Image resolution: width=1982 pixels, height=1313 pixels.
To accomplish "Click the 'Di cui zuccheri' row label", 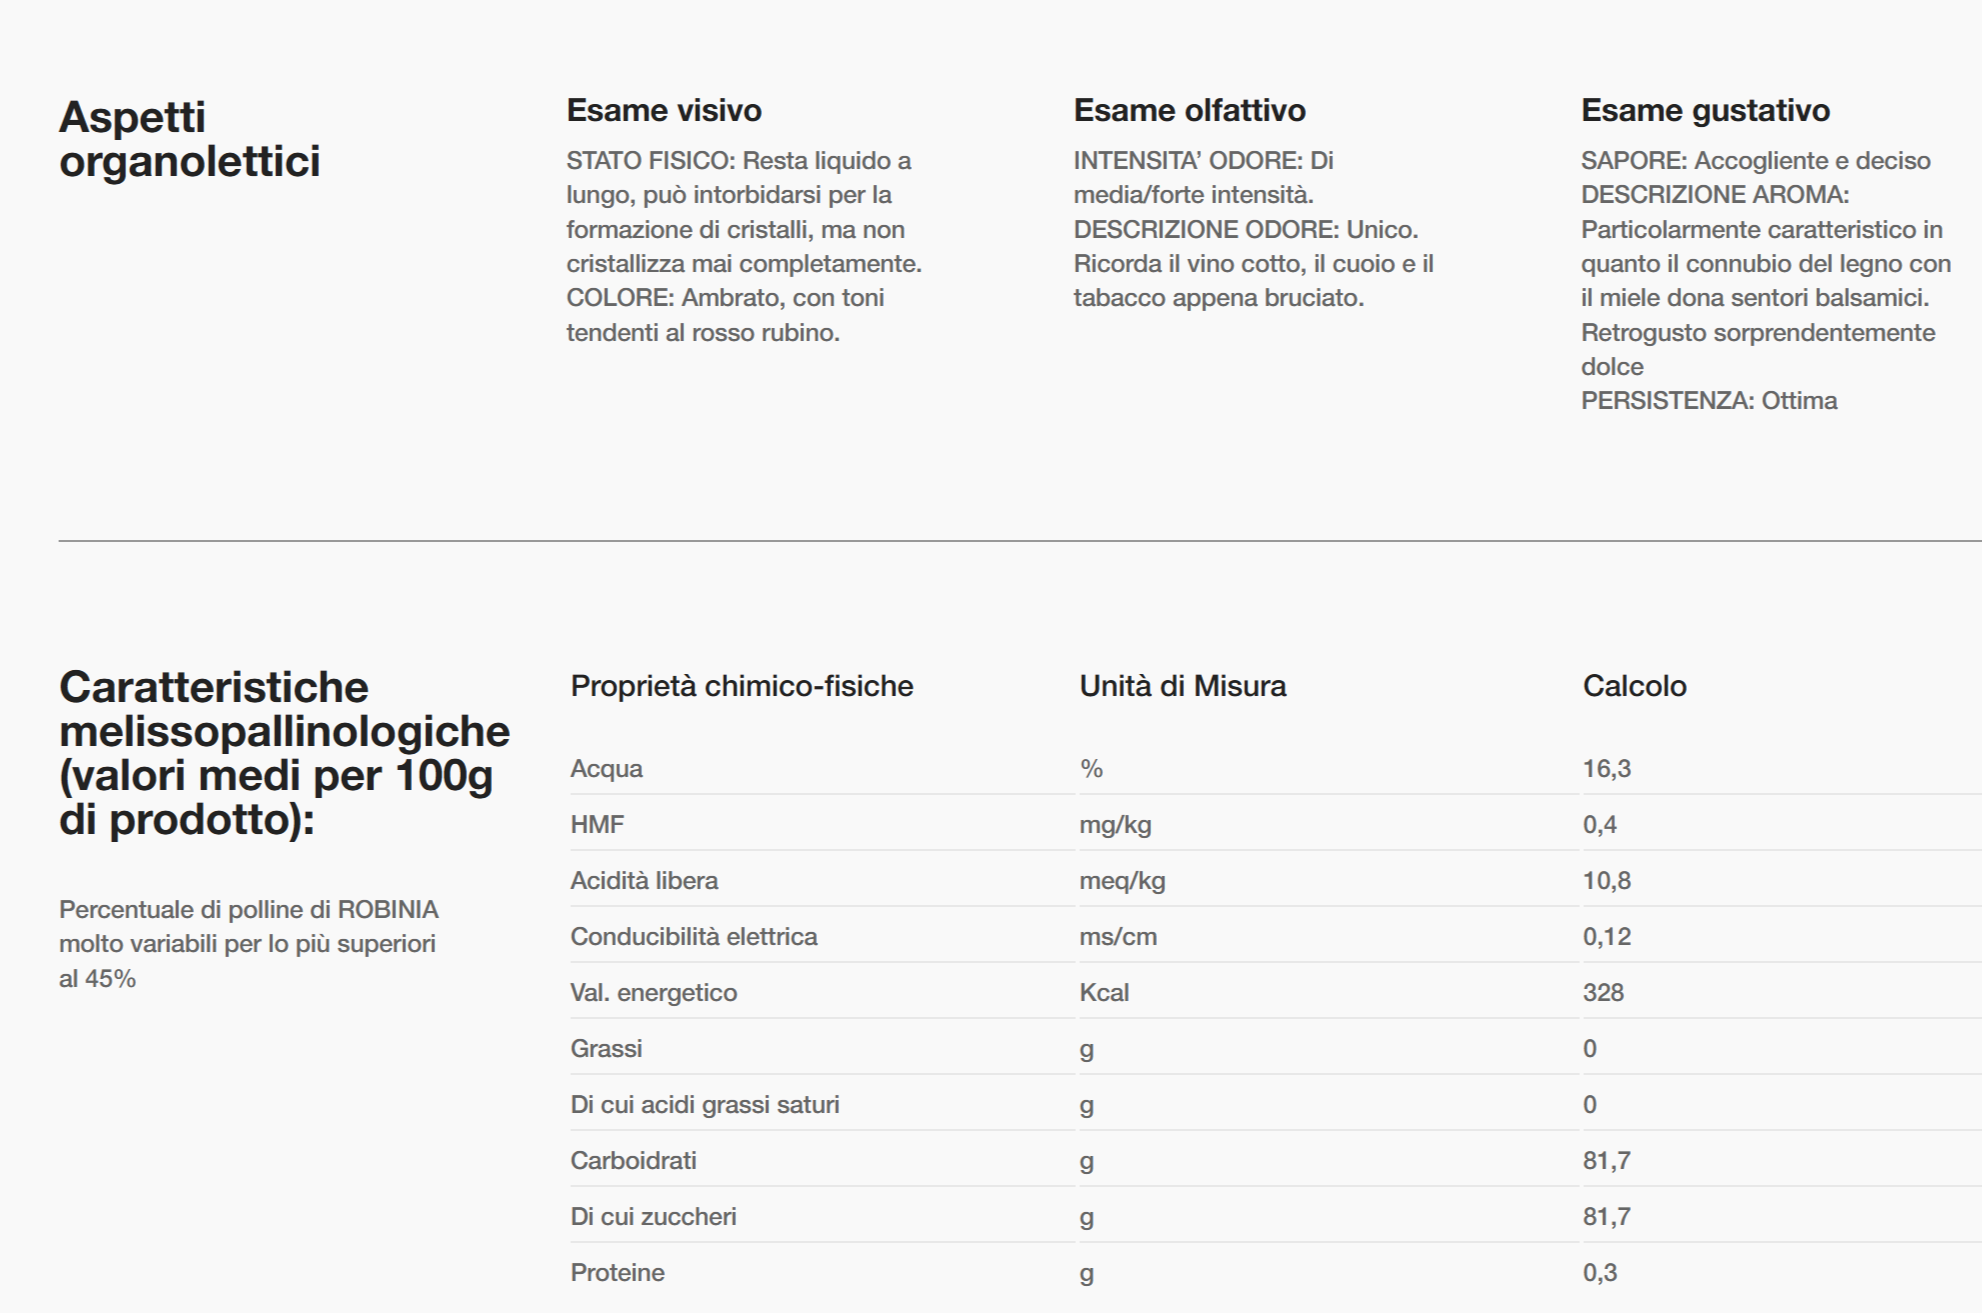I will pyautogui.click(x=653, y=1217).
